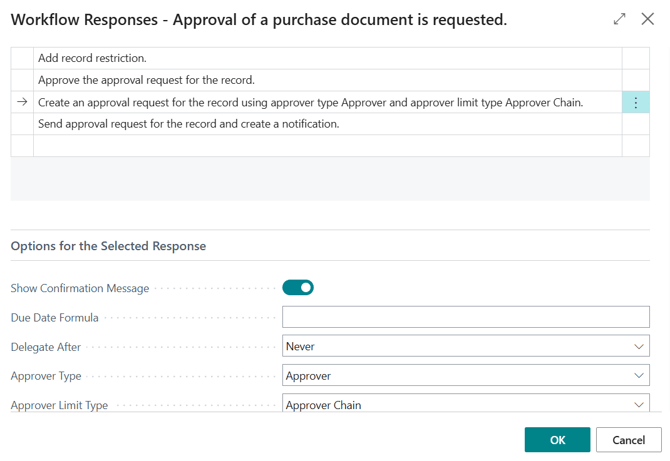
Task: Click the row selector cell for Add record restriction
Action: [22, 58]
